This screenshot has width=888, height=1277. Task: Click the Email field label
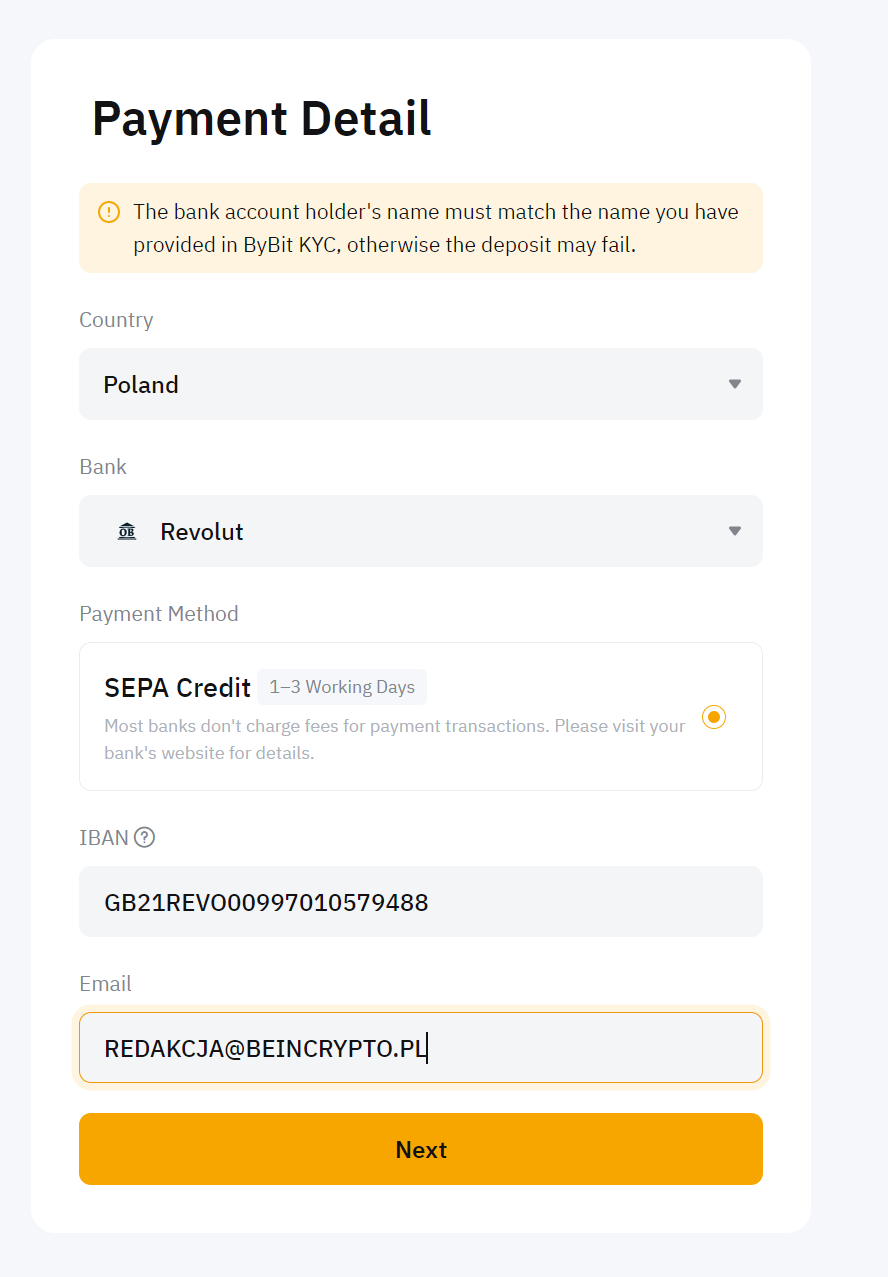[105, 984]
